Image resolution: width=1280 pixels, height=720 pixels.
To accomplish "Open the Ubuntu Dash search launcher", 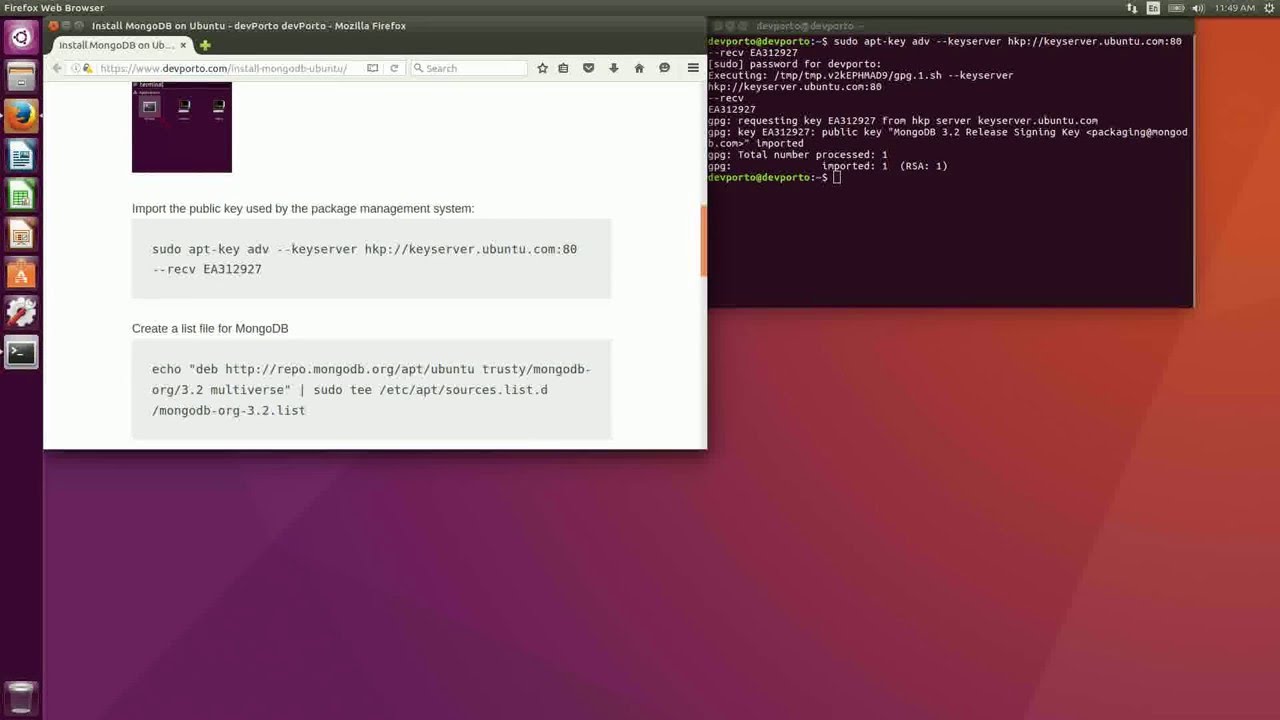I will click(21, 38).
